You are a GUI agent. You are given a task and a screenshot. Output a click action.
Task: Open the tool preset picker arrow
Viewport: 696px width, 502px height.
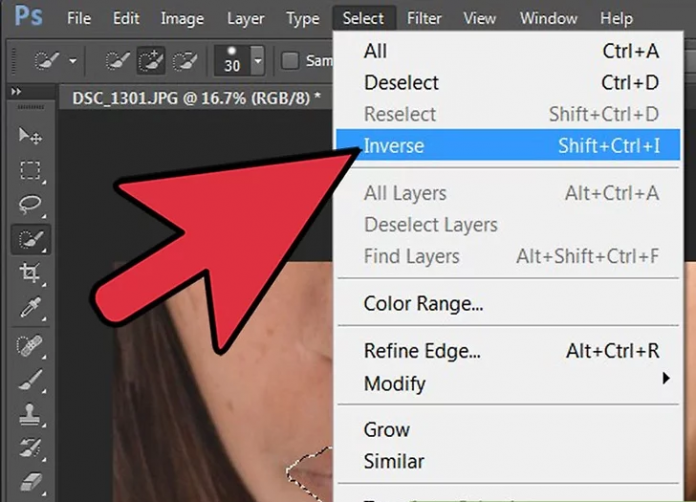73,61
